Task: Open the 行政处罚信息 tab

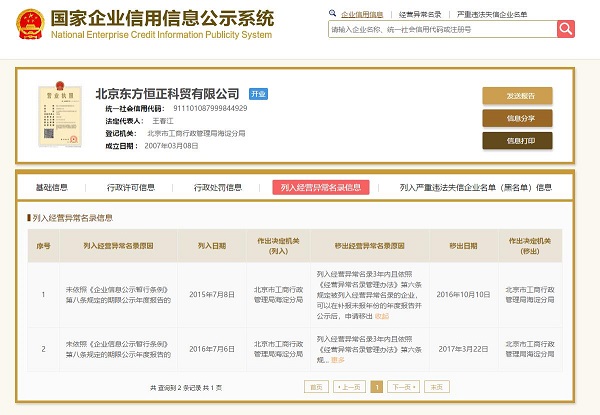Action: tap(217, 187)
